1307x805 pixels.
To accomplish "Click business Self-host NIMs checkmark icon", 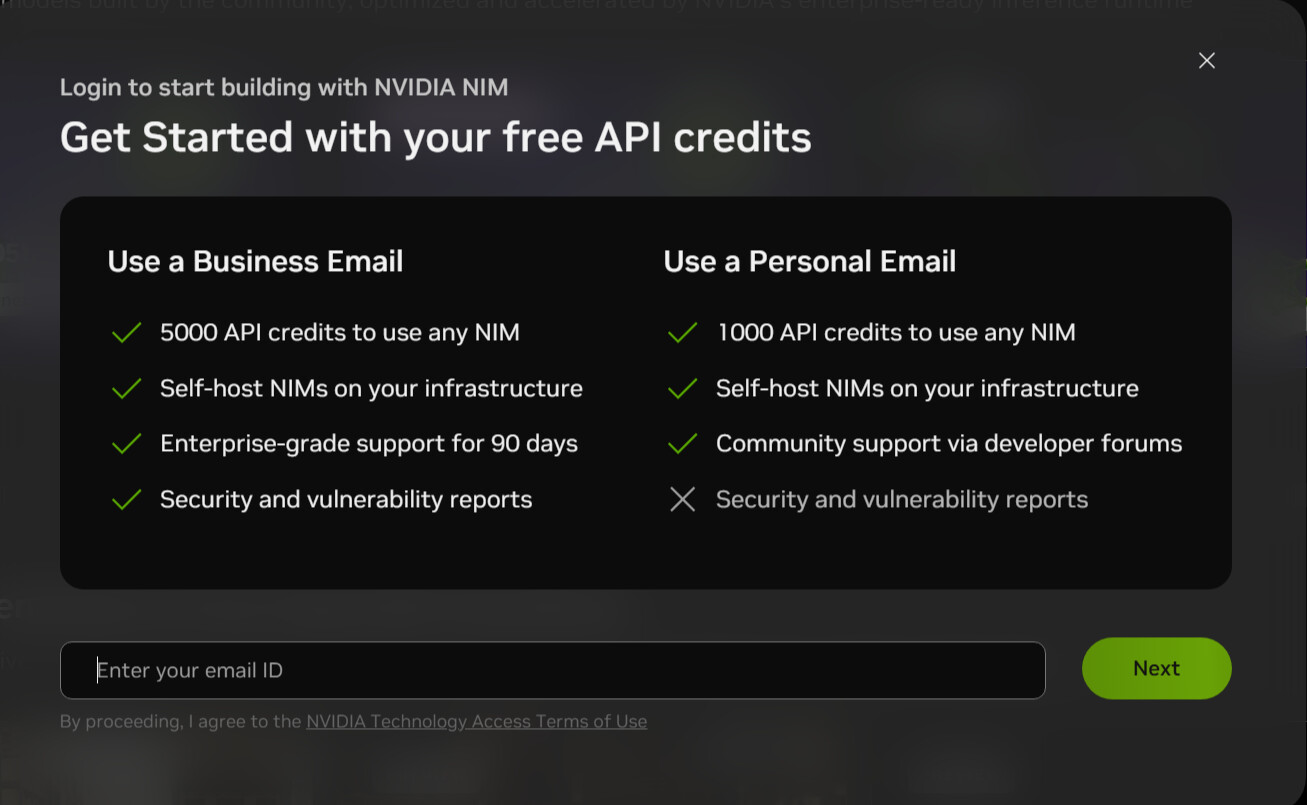I will 126,389.
